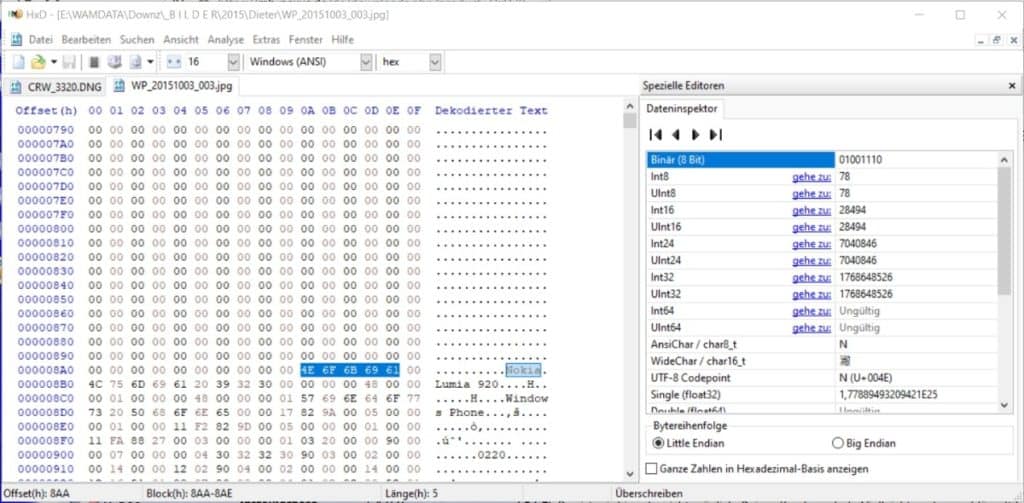Open disk using the drive icon

pos(115,63)
